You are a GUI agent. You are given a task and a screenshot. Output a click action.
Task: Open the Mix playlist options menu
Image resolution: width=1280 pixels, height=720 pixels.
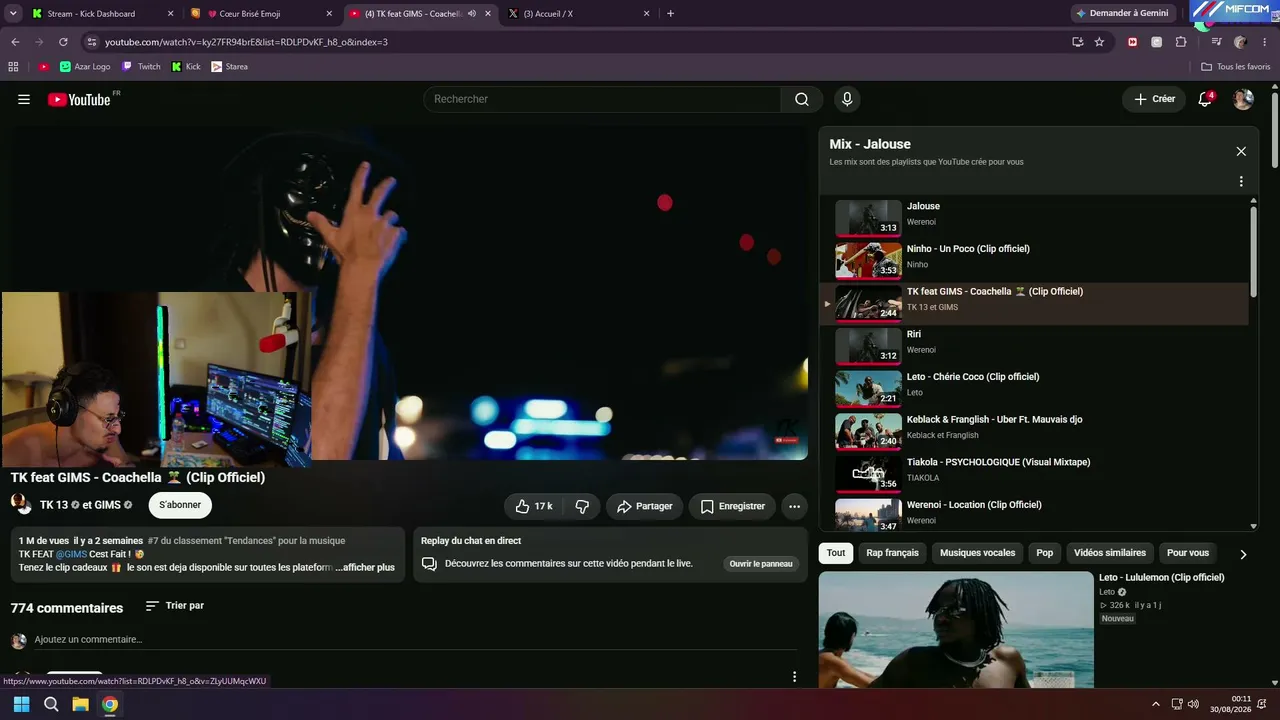click(x=1241, y=182)
